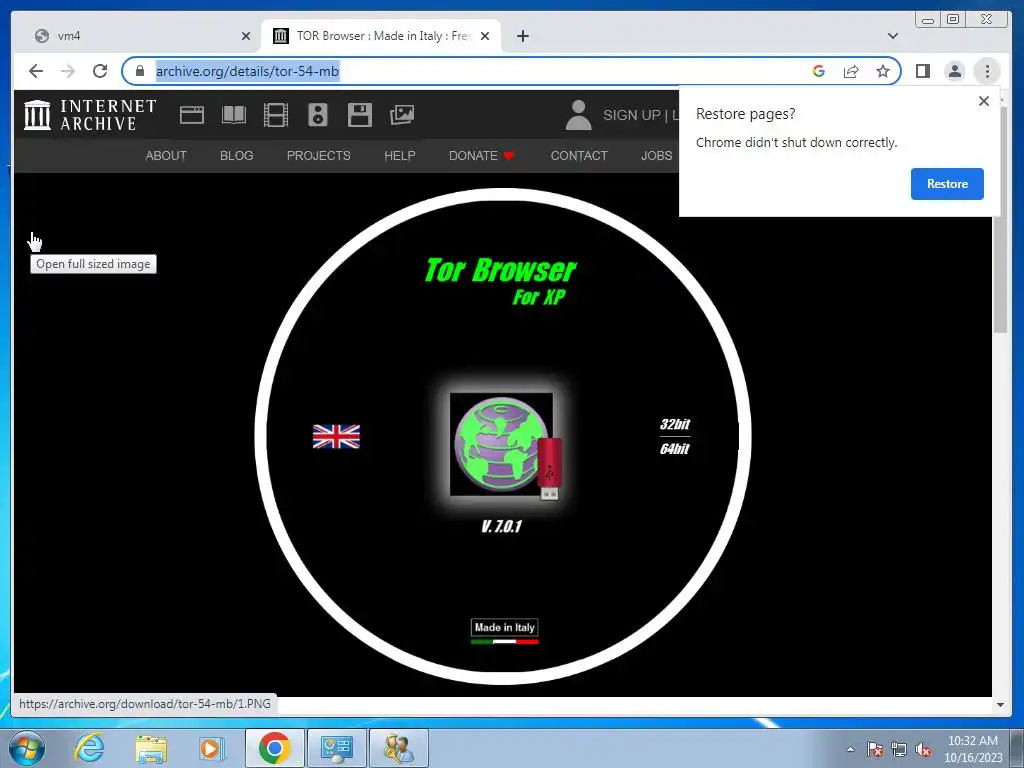Open the HELP menu item
1024x768 pixels.
(400, 155)
